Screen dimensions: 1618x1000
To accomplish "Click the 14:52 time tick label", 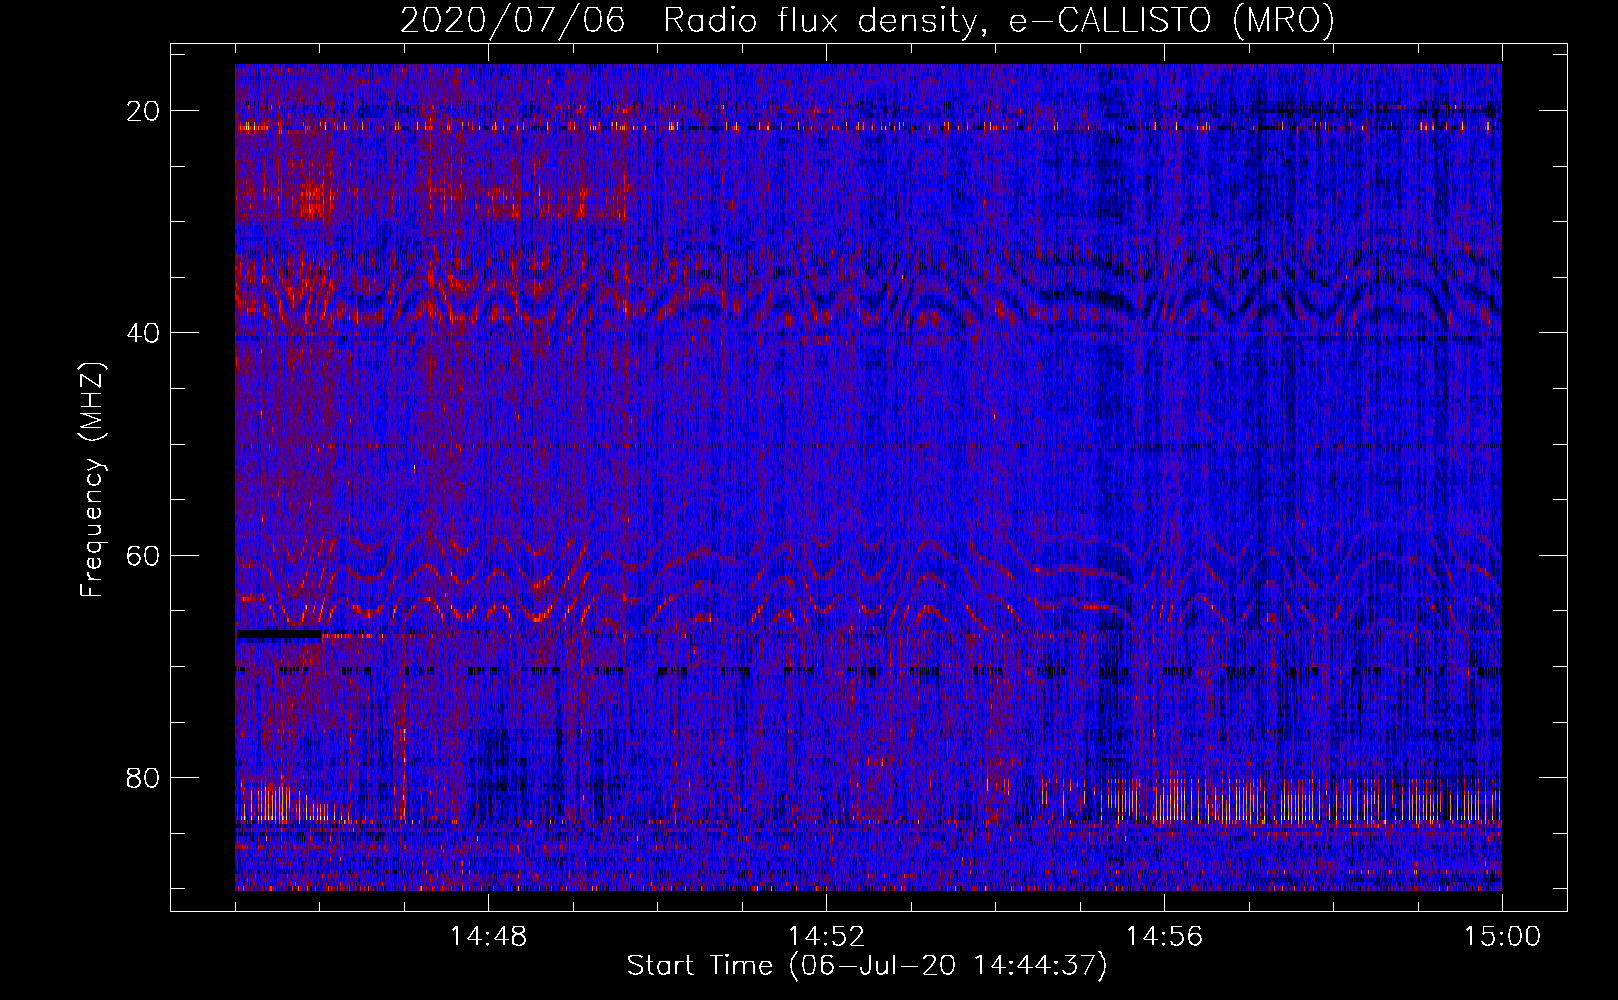I will (826, 937).
